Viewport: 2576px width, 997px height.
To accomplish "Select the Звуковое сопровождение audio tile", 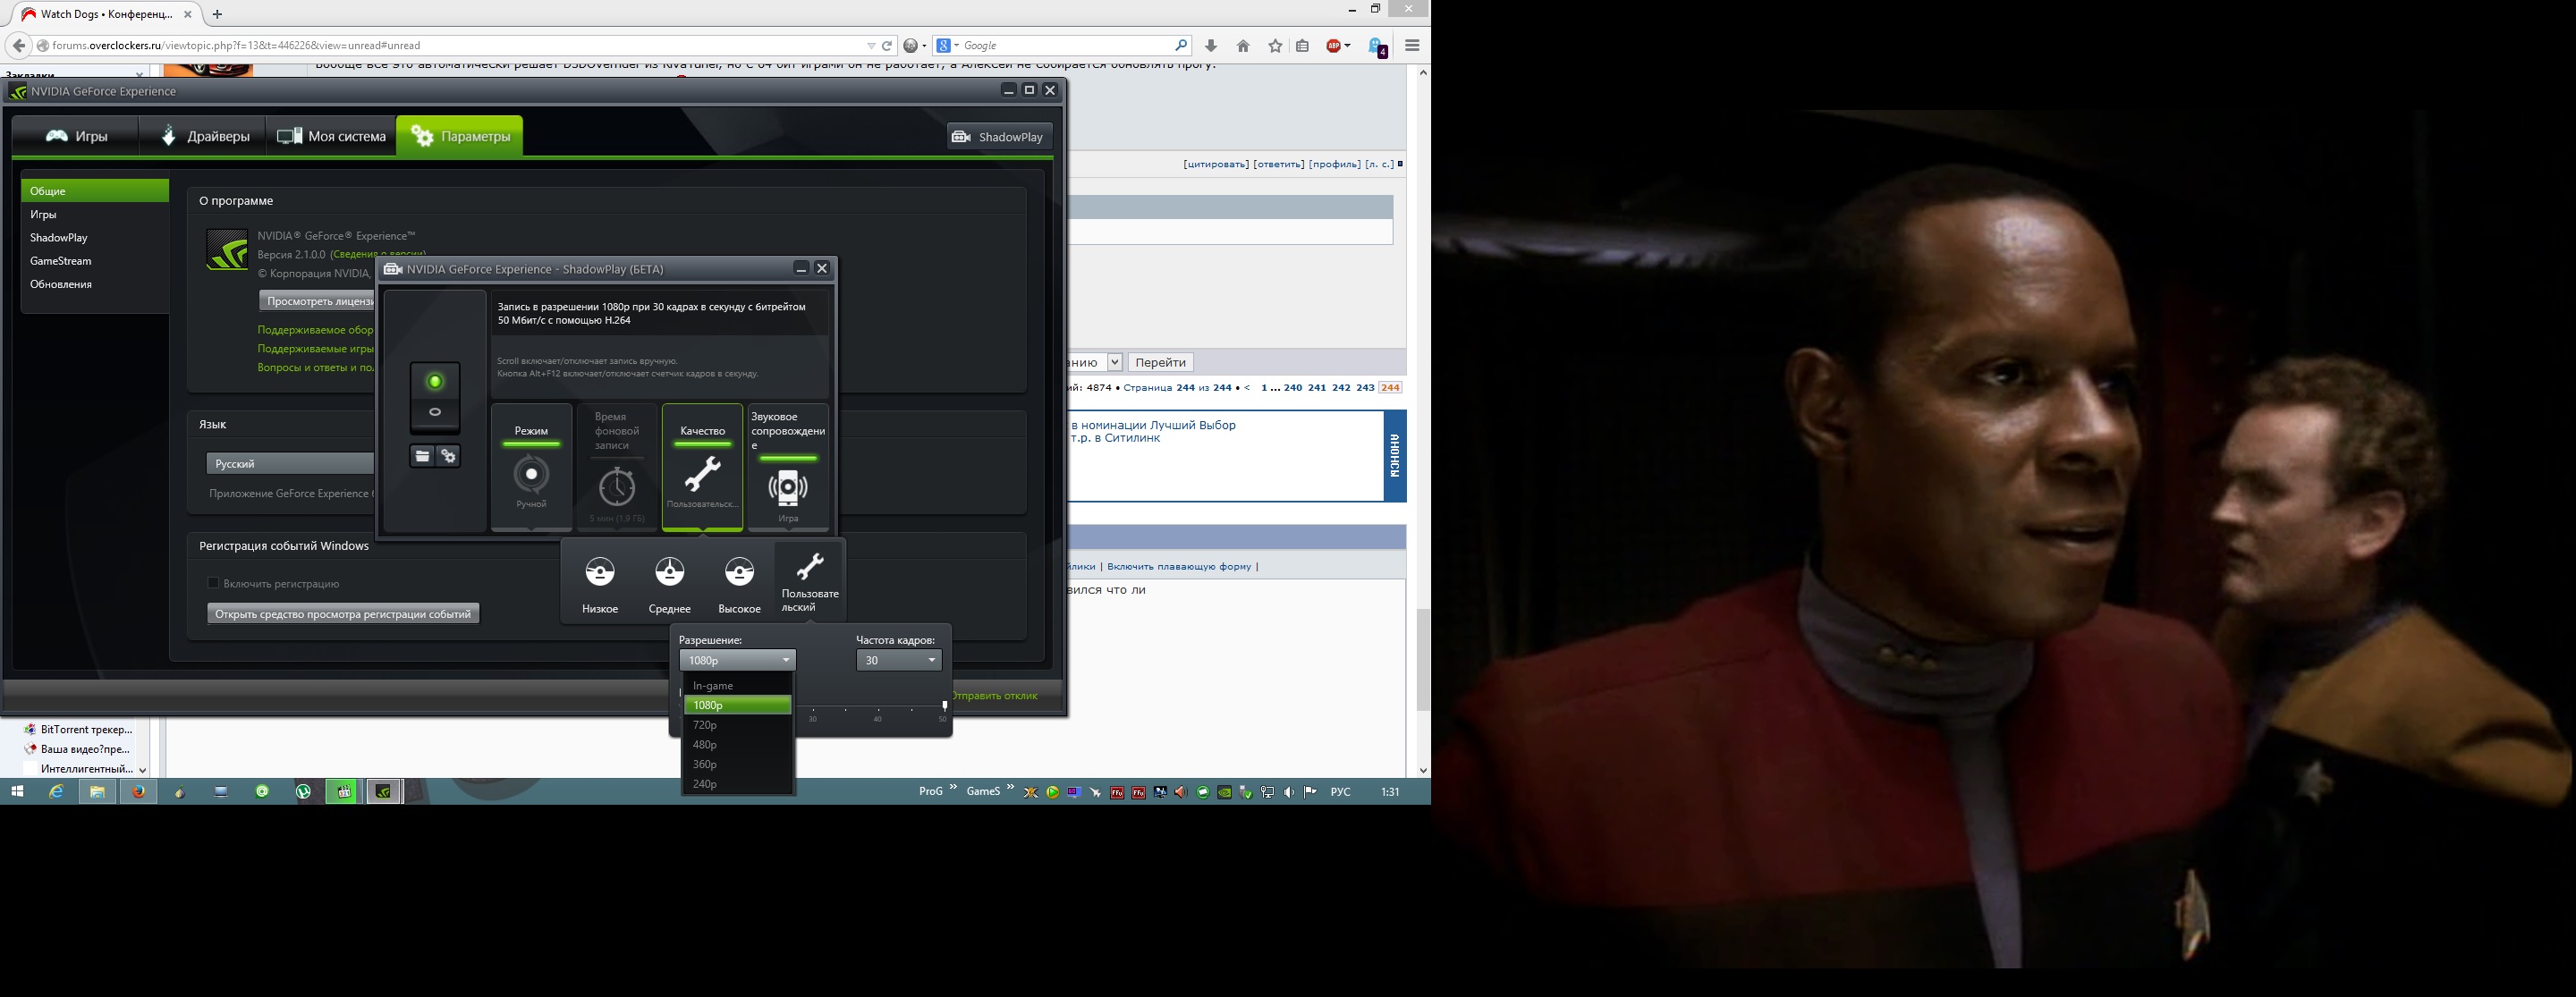I will click(x=788, y=466).
